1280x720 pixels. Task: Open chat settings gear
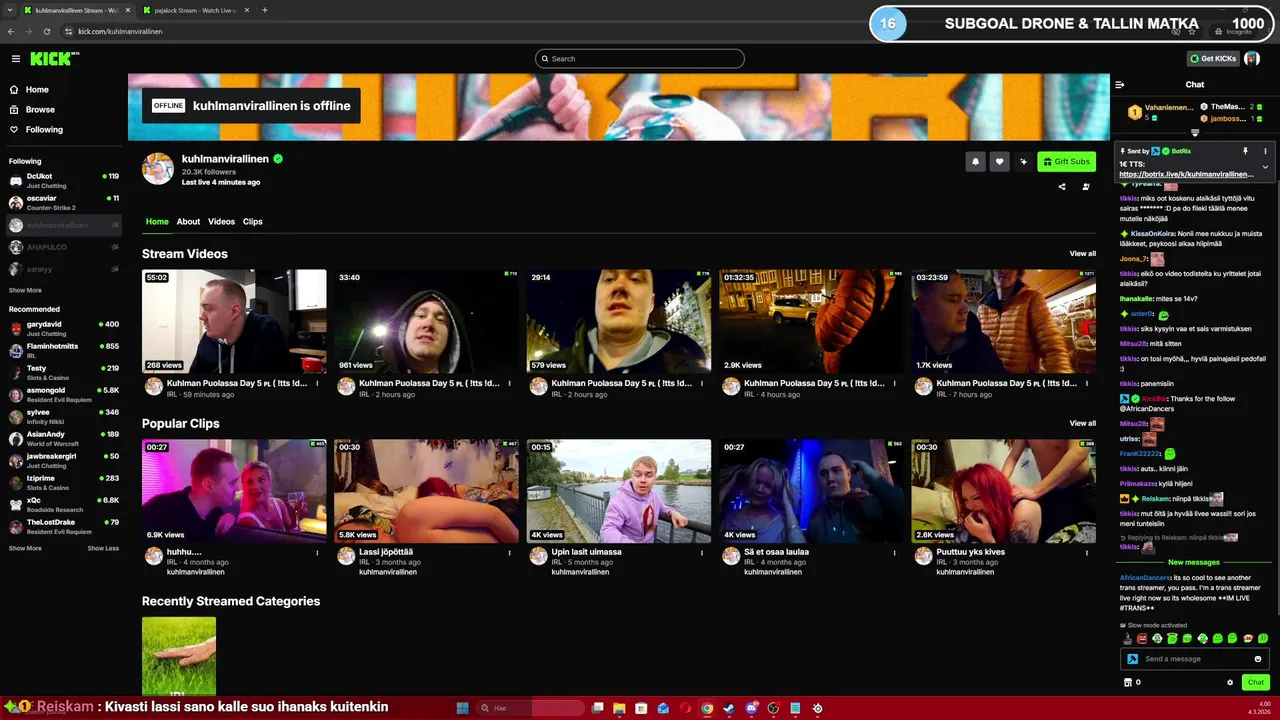(1230, 683)
